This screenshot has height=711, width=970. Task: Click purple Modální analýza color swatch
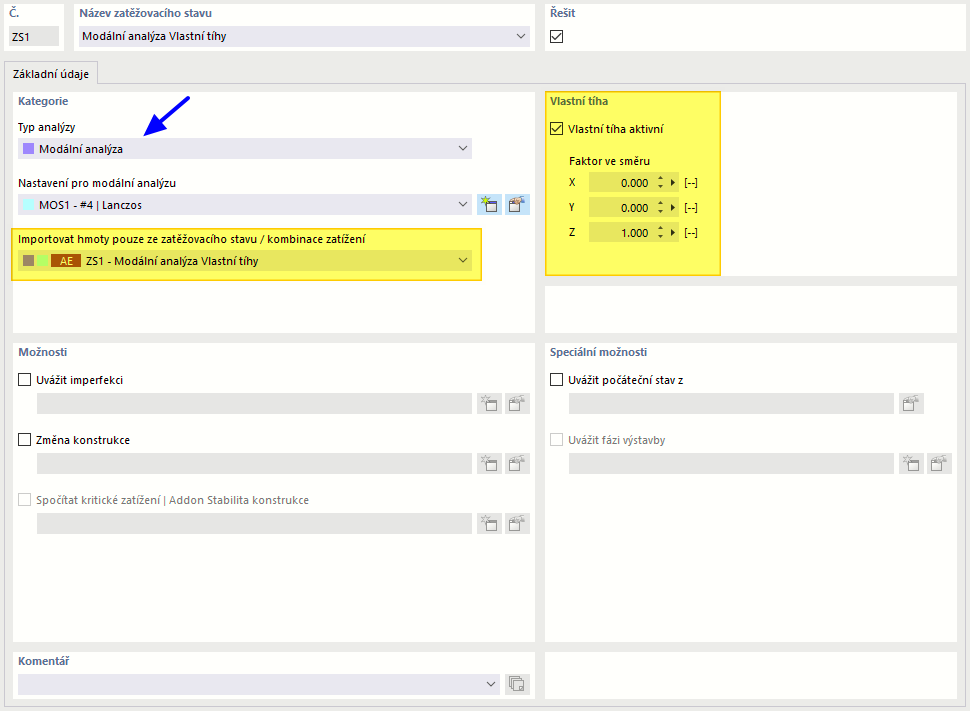(28, 149)
